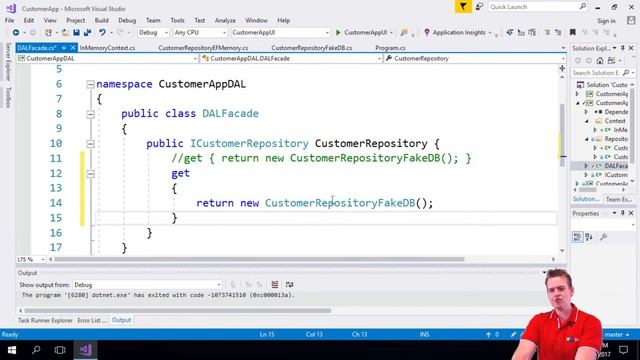Open the Error List tab
Viewport: 640px width, 360px height.
pyautogui.click(x=91, y=320)
